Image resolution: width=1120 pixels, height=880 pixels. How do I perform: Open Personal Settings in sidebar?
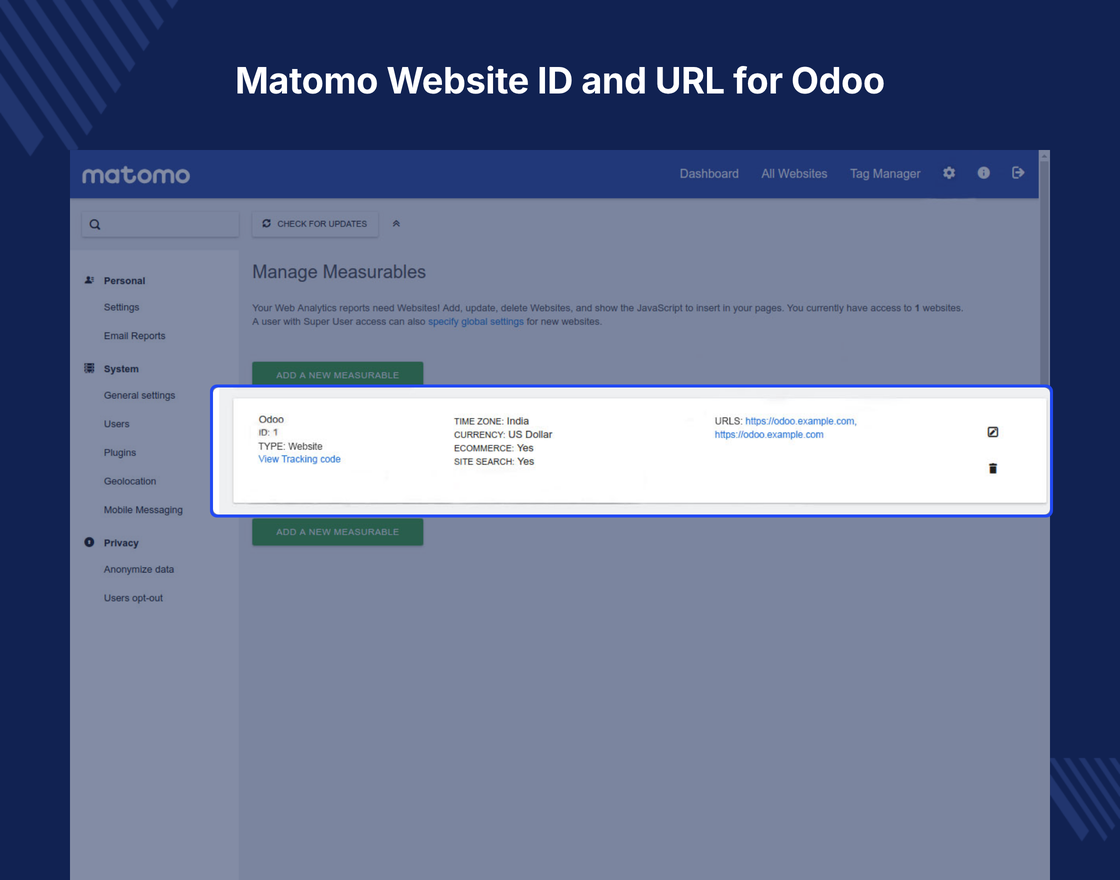point(121,307)
